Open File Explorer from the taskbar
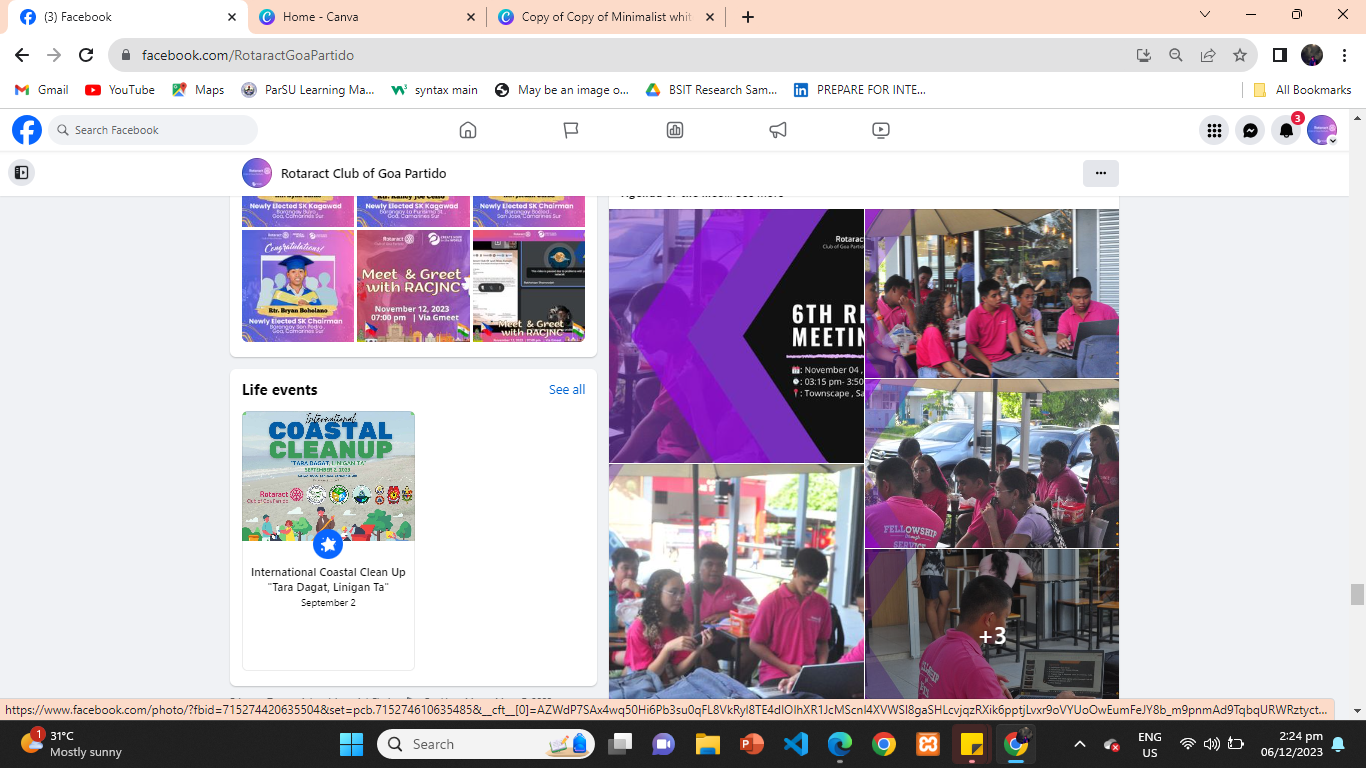Screen dimensions: 1366x768 click(x=708, y=744)
